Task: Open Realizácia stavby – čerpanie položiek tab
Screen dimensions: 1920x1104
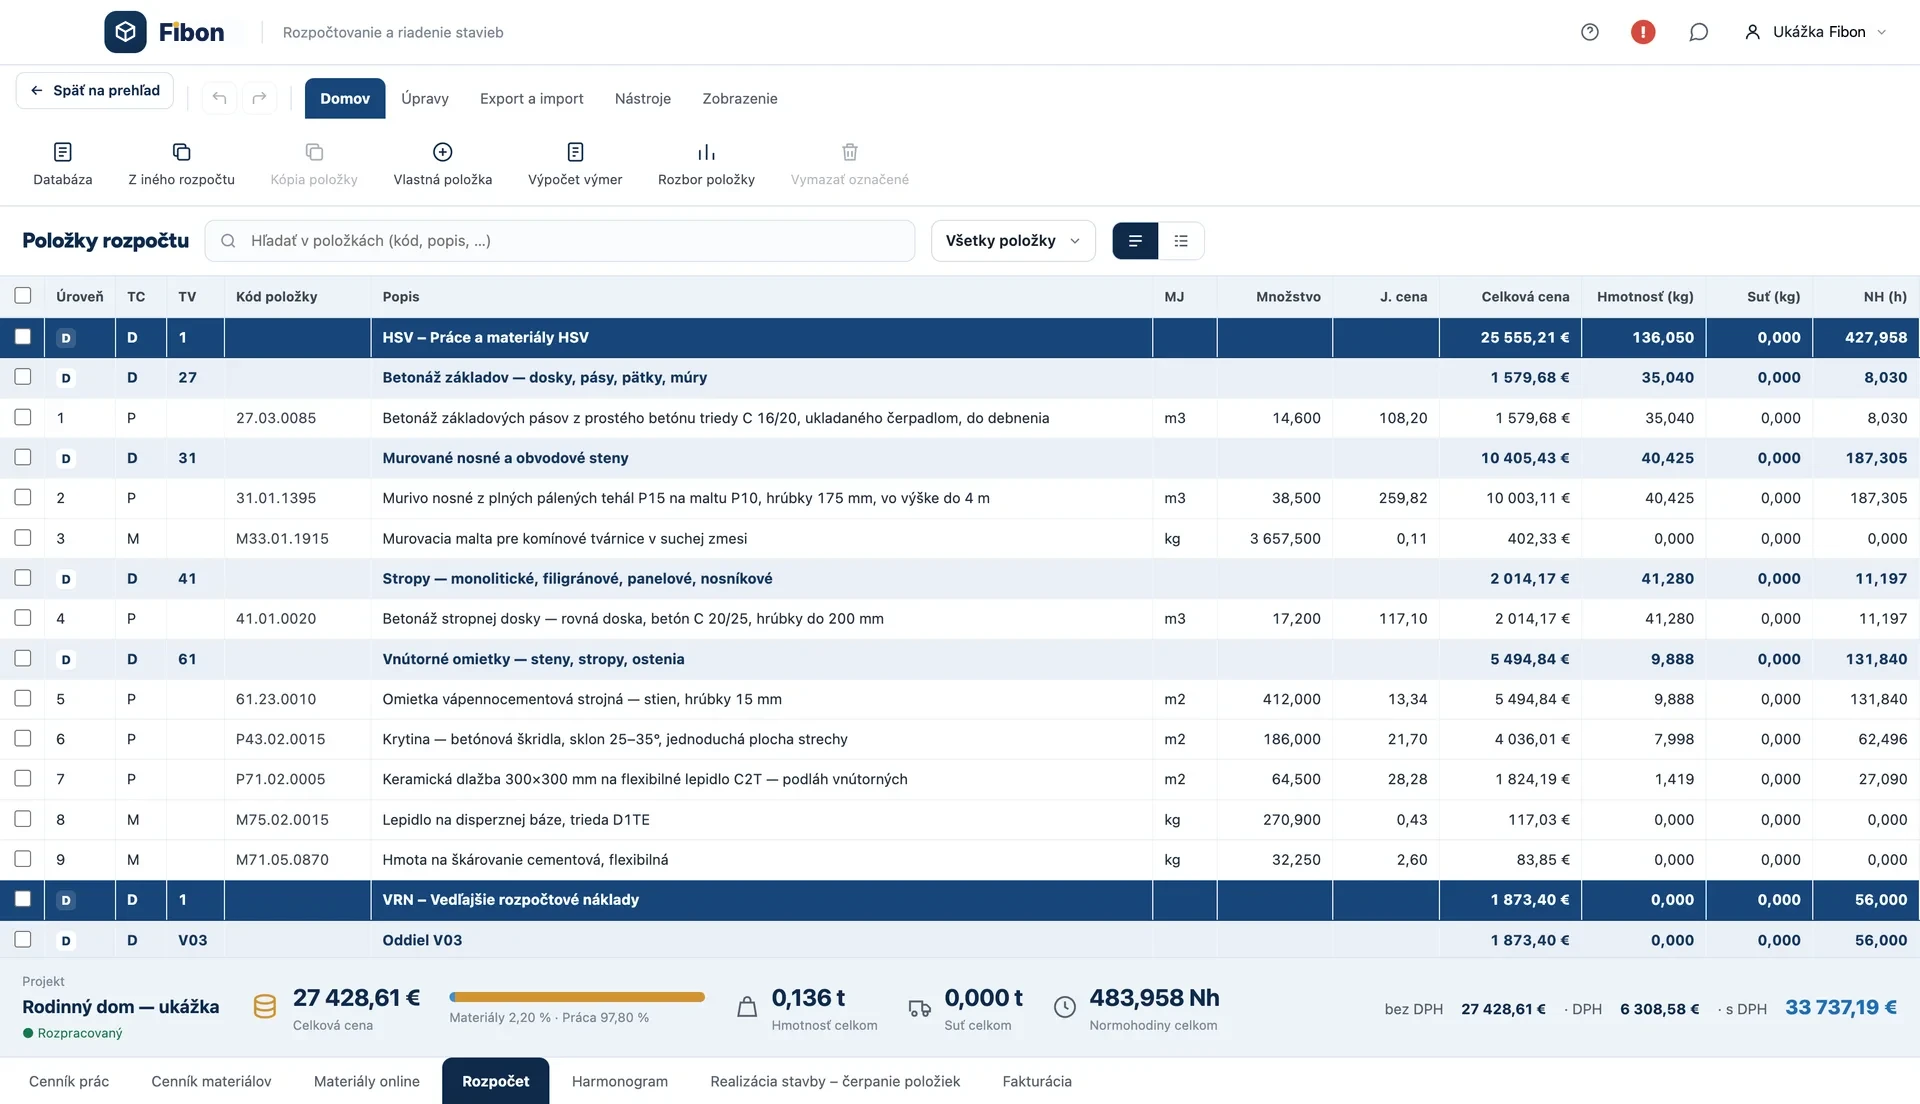Action: coord(835,1081)
